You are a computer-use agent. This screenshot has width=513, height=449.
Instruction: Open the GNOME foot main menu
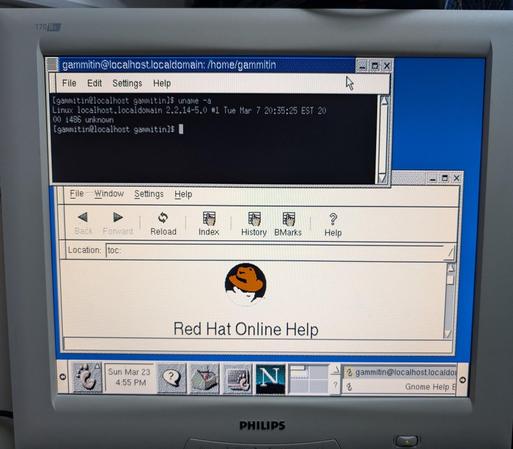click(86, 377)
